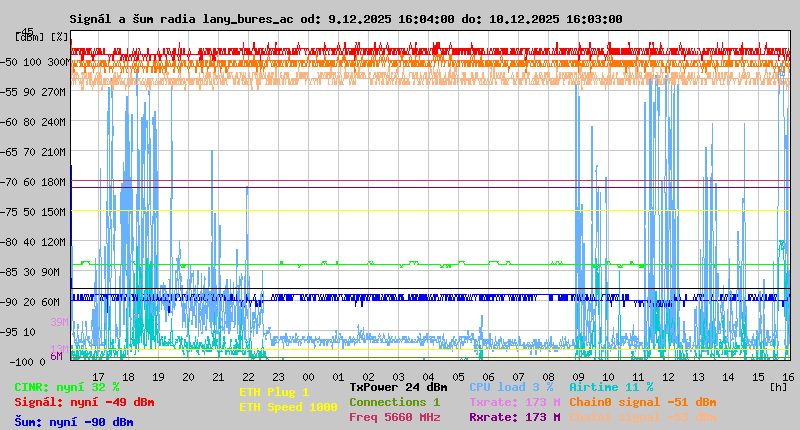The height and width of the screenshot is (430, 800).
Task: Click the '[dBm] [%]' axis units label
Action: point(41,37)
